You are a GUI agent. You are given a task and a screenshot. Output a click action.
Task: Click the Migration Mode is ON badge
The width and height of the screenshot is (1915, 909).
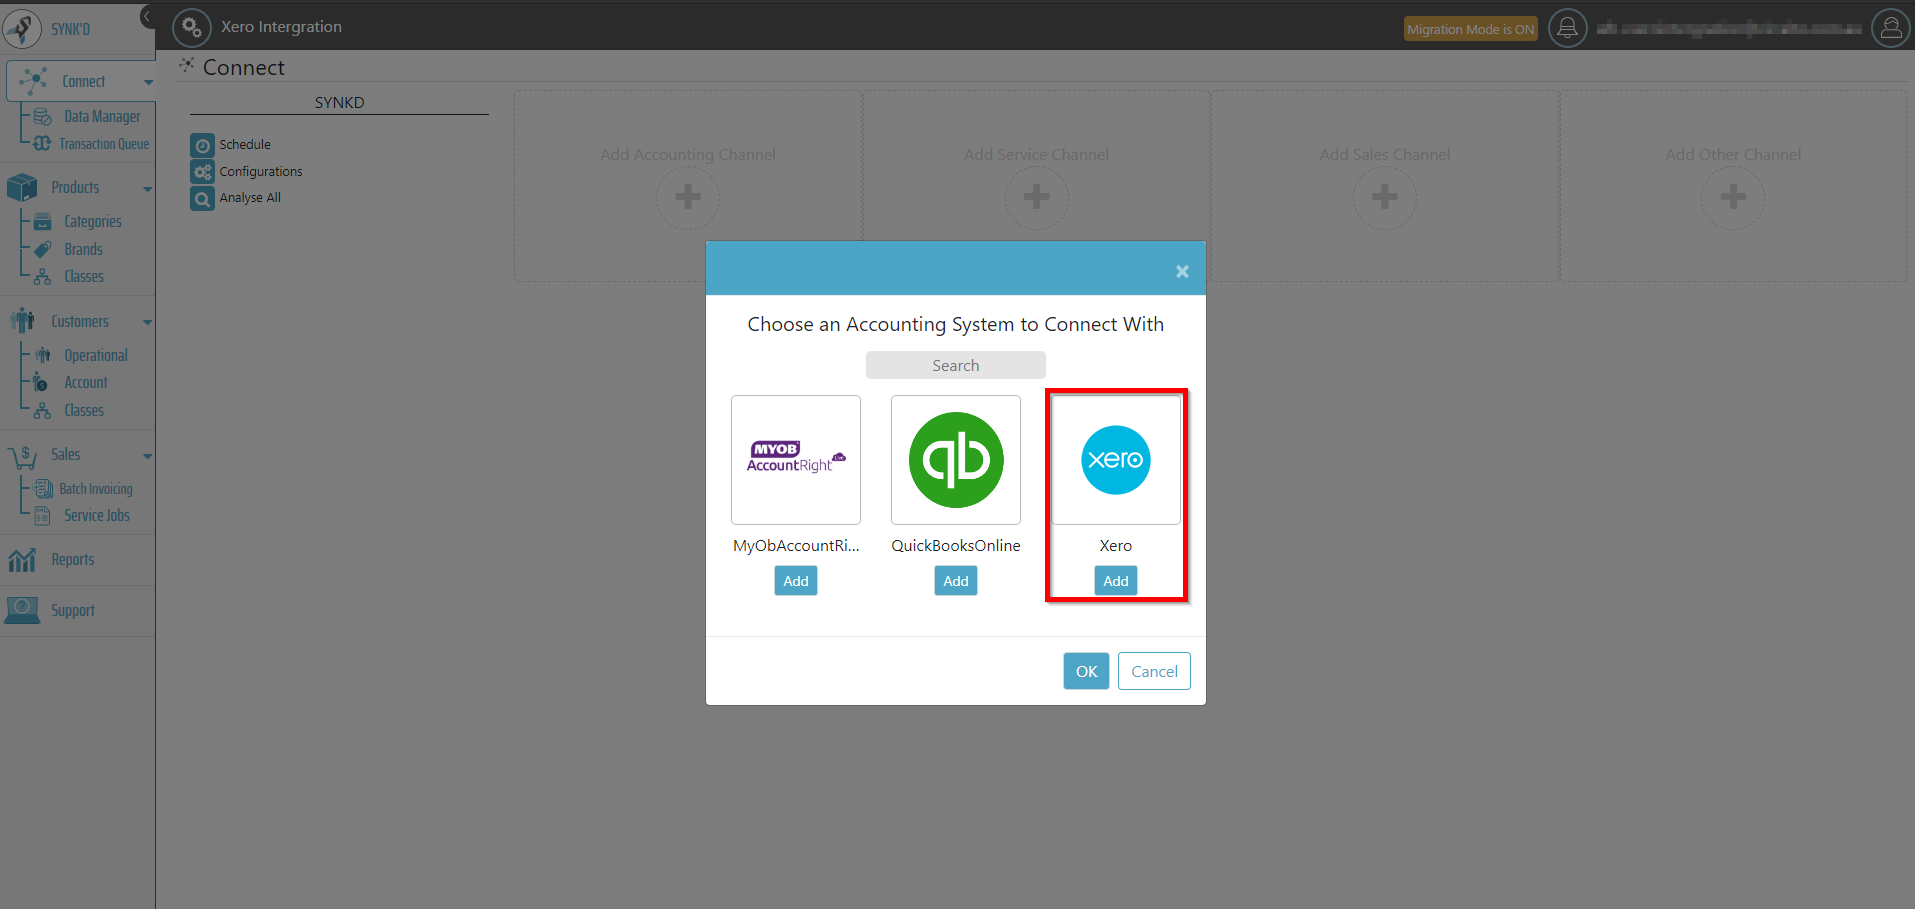[1470, 29]
